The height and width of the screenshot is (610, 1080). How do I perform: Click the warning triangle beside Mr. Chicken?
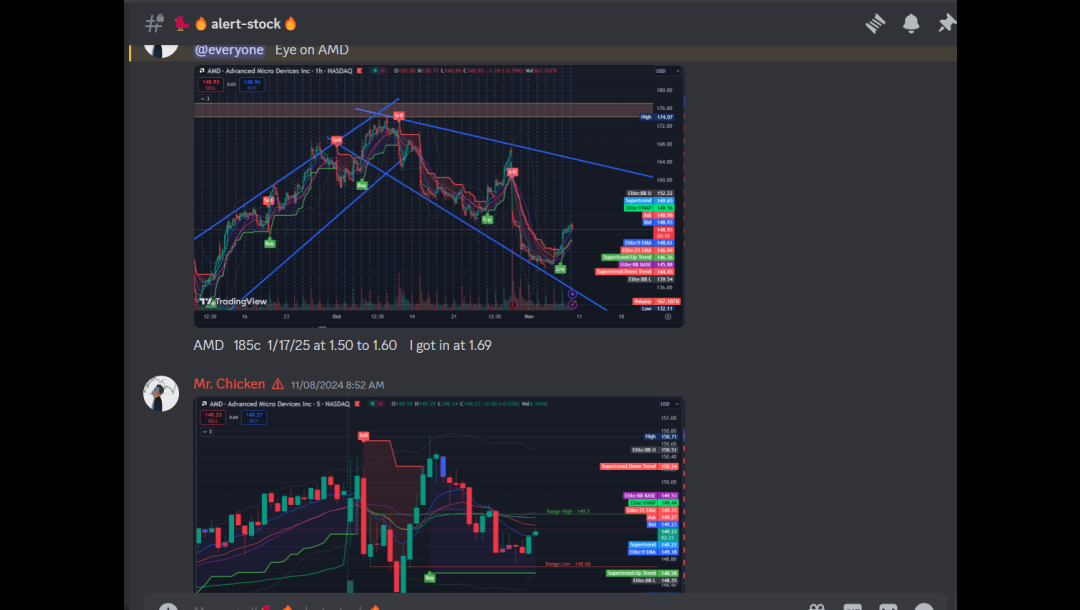[278, 384]
